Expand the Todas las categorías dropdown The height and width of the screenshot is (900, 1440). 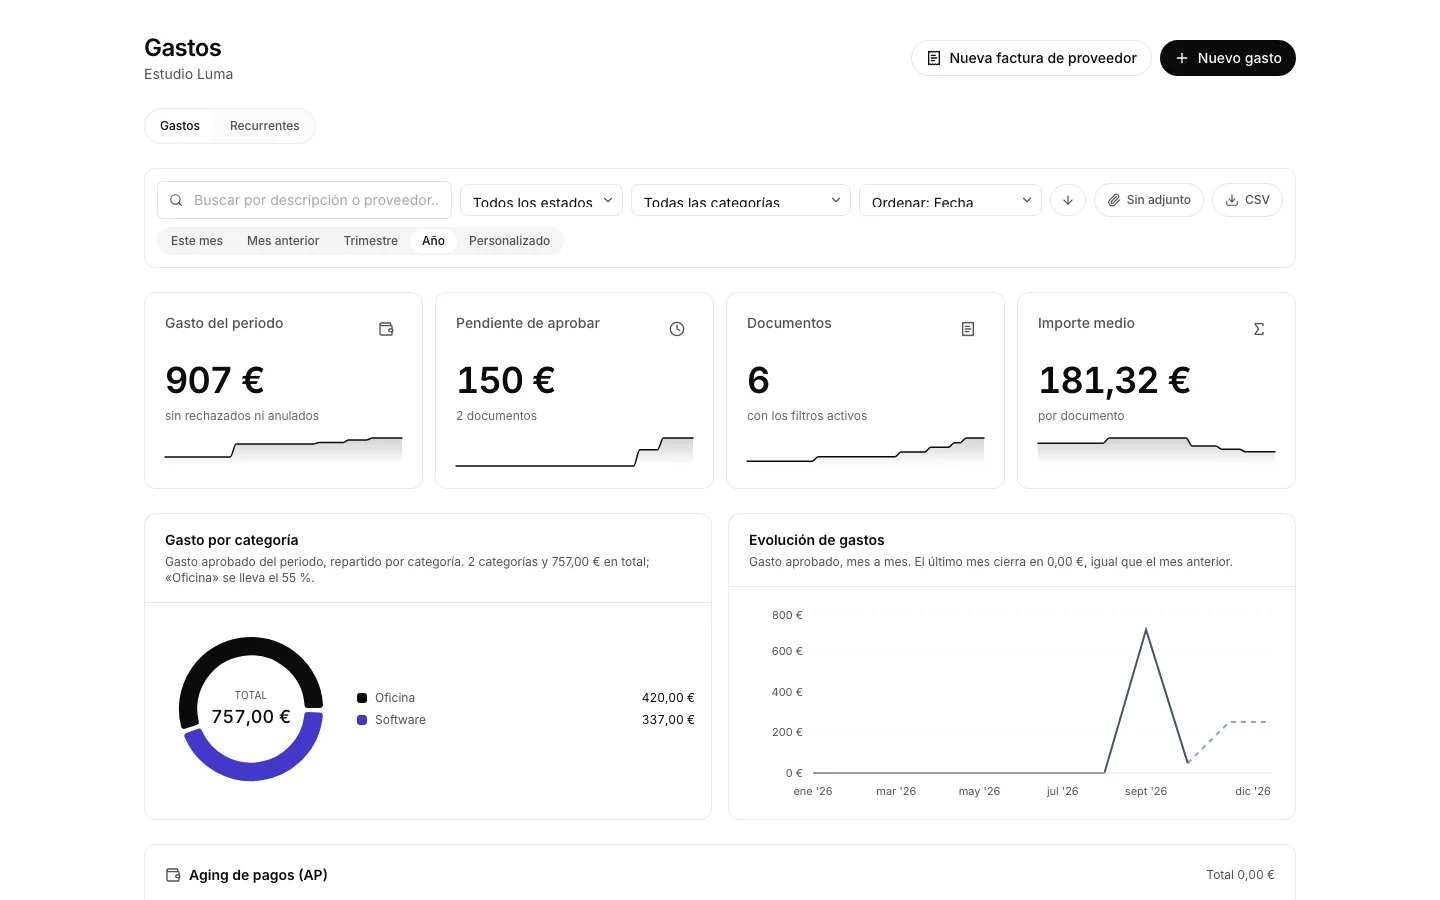tap(741, 200)
